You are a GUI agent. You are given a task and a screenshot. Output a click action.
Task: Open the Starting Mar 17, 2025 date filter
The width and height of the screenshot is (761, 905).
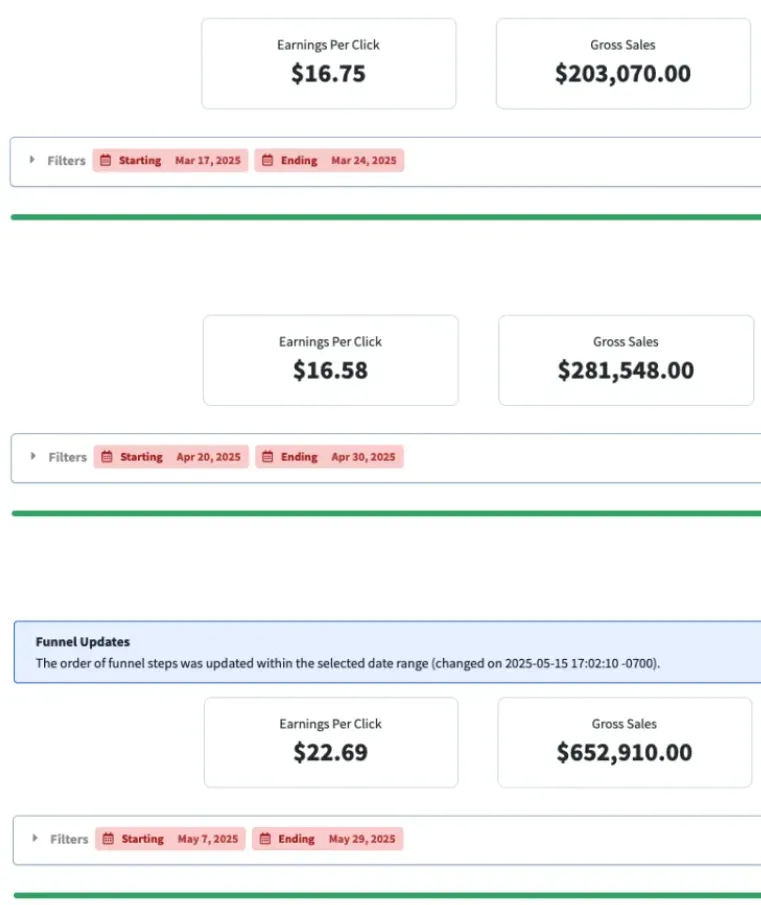click(170, 160)
